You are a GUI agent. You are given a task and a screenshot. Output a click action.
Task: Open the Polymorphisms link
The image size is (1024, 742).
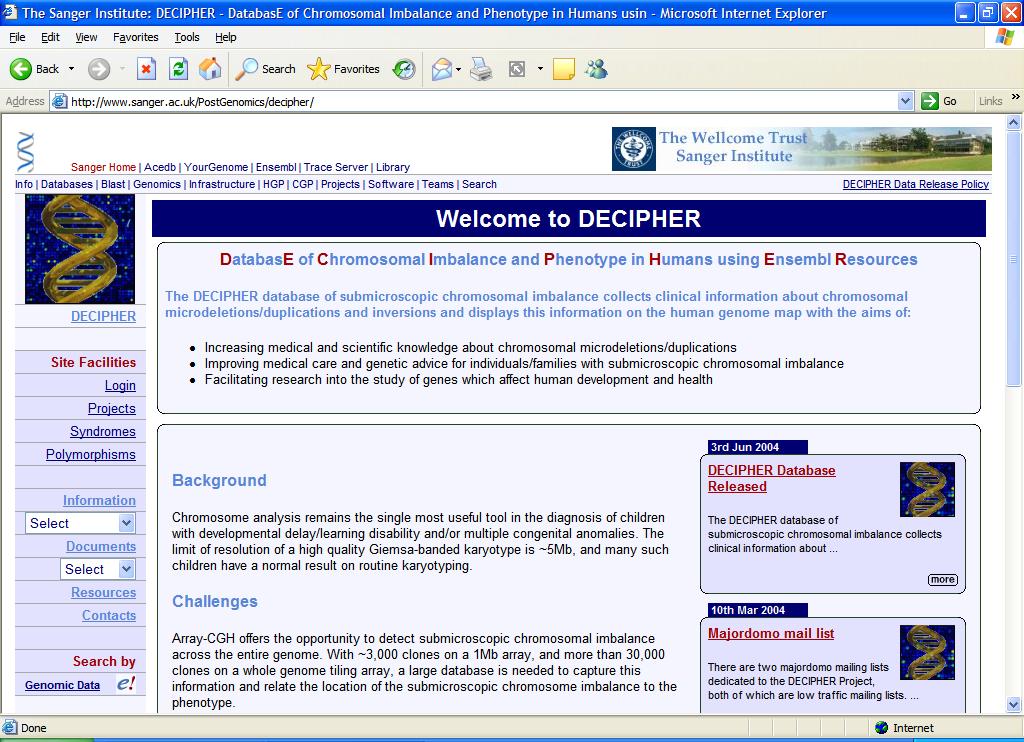pyautogui.click(x=91, y=454)
